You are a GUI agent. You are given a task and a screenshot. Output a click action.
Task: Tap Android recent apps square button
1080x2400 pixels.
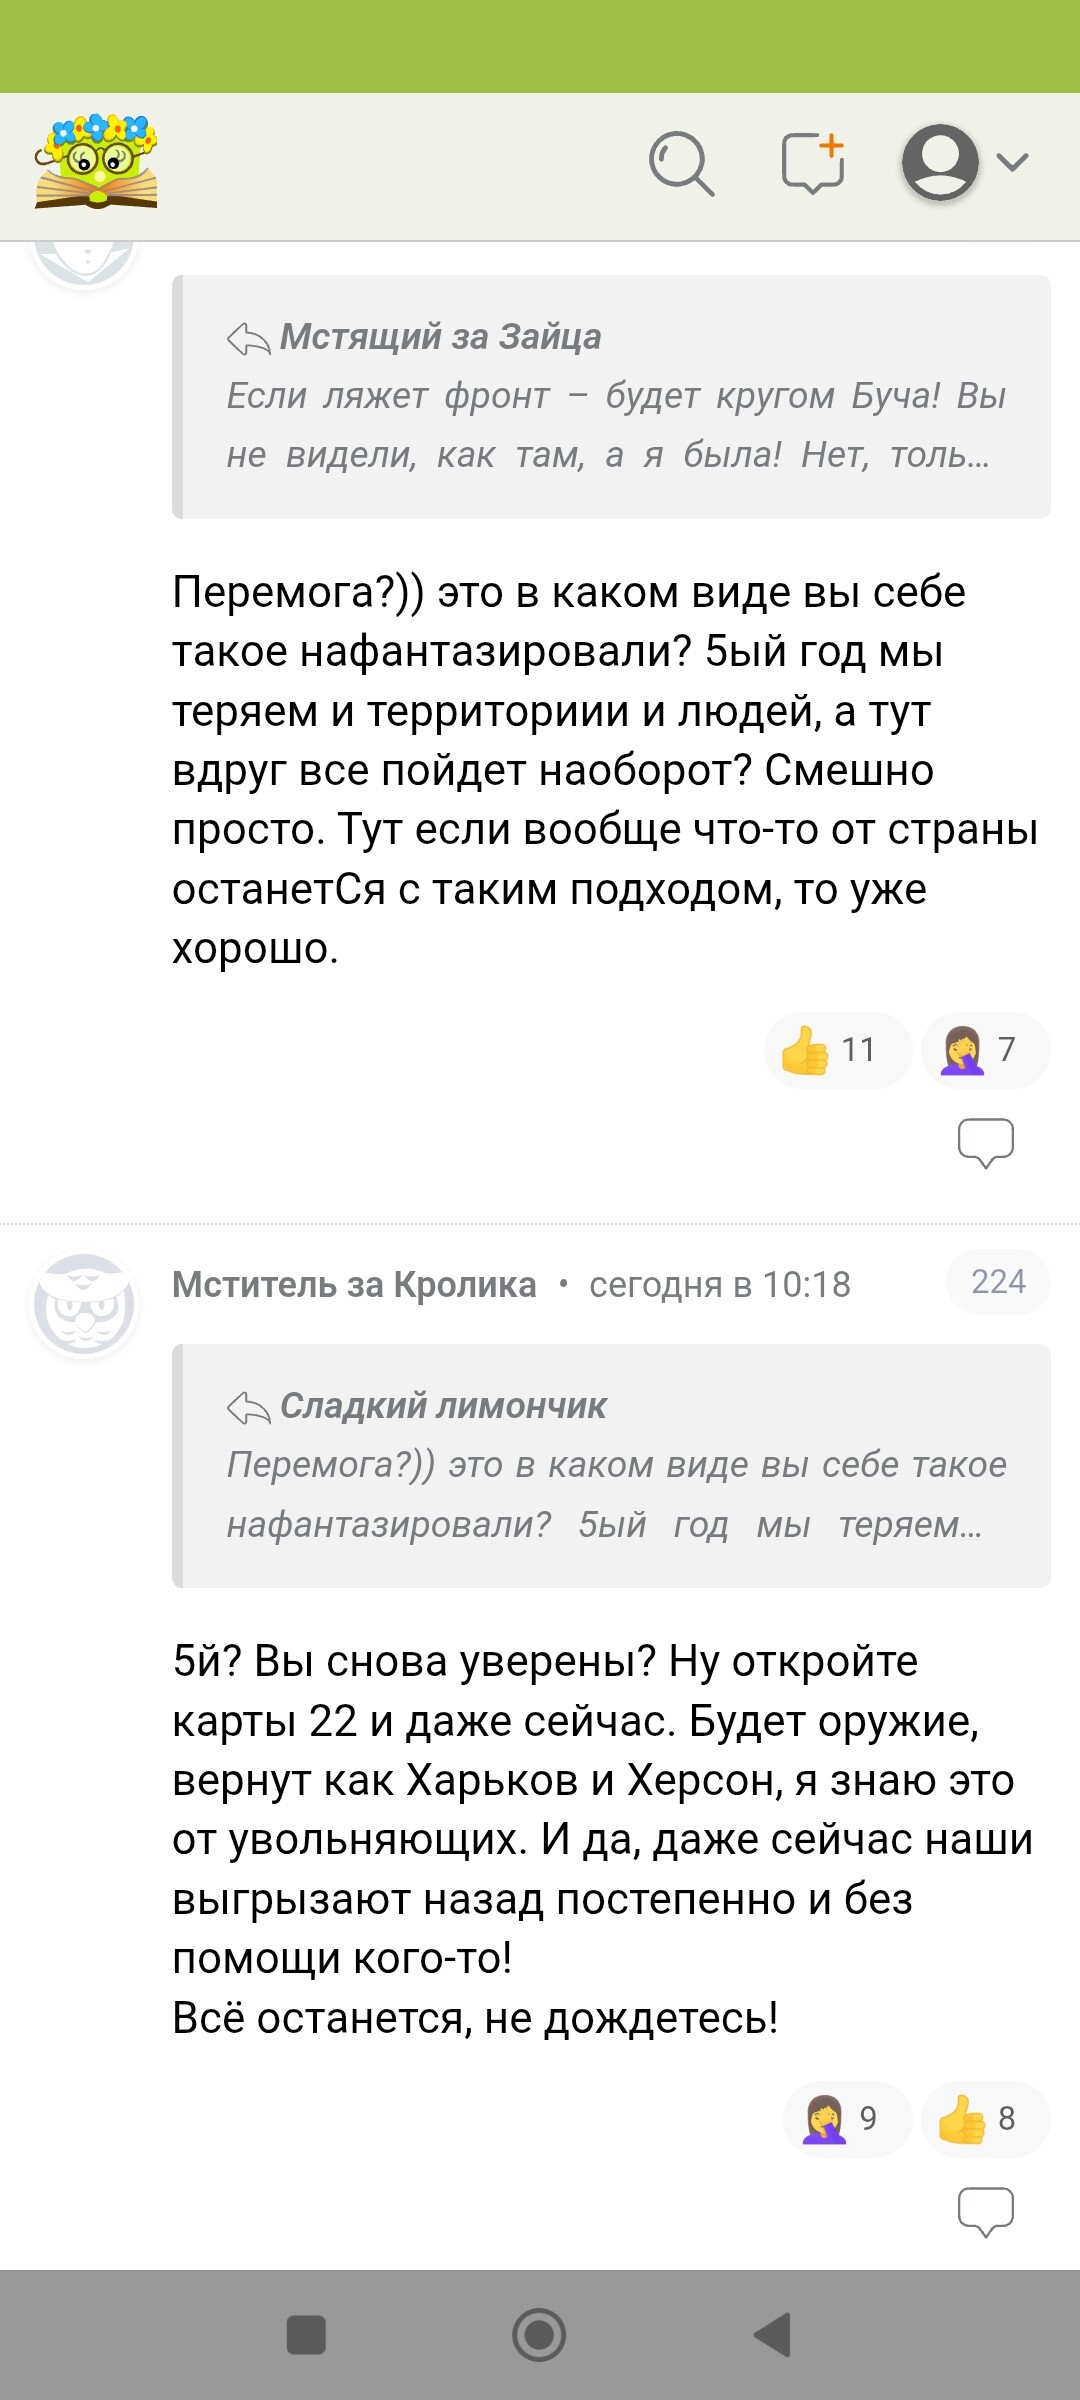pyautogui.click(x=306, y=2336)
